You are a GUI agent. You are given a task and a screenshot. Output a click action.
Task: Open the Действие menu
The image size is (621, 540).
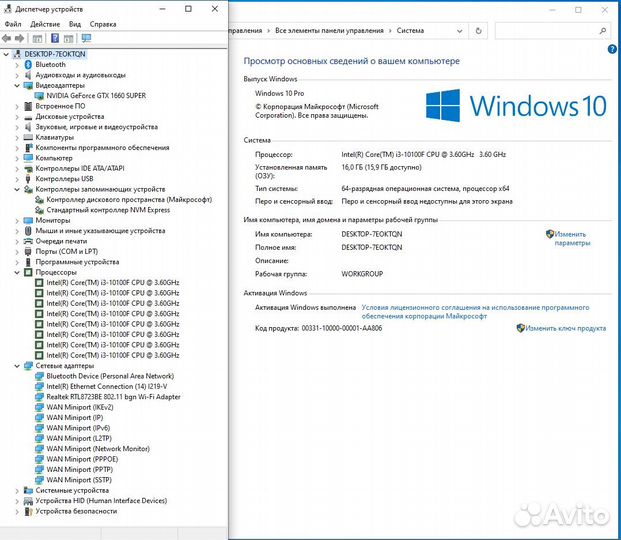45,24
